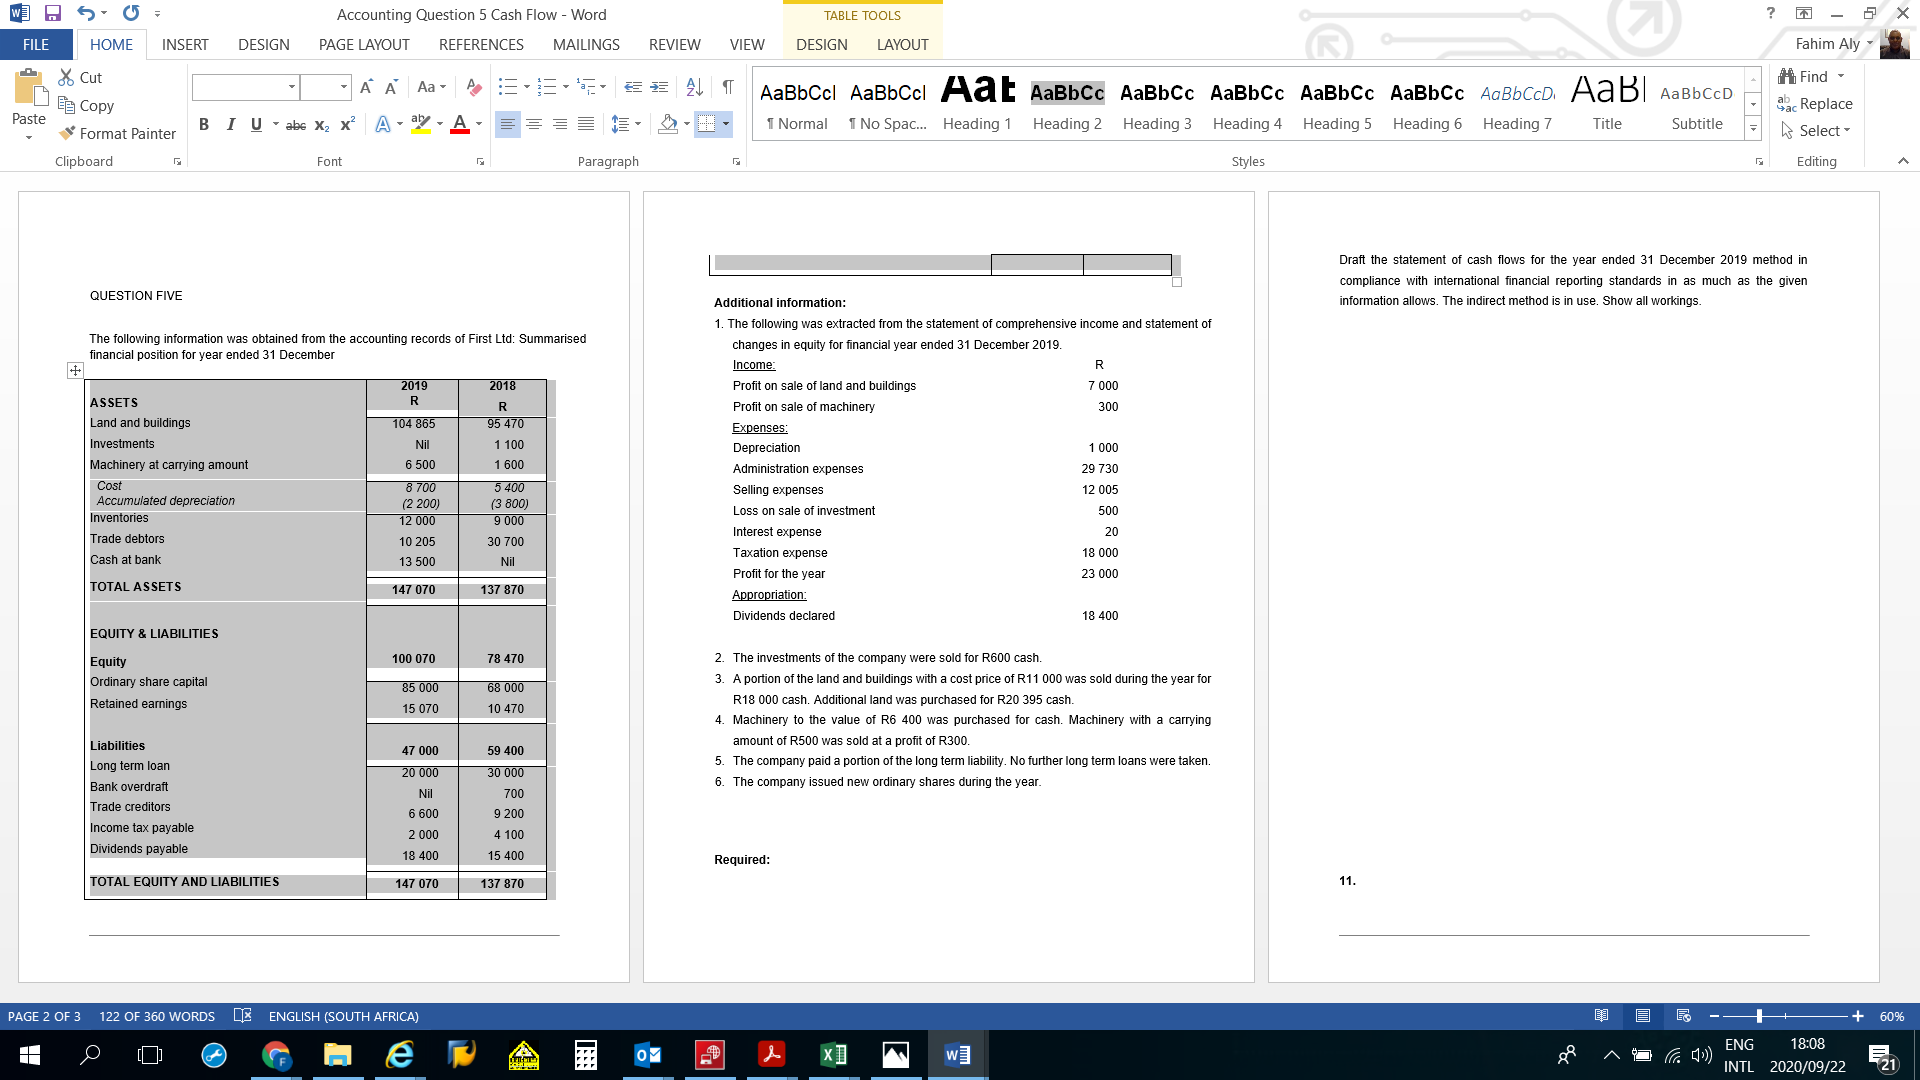Toggle bold formatting
Image resolution: width=1920 pixels, height=1080 pixels.
[x=204, y=124]
